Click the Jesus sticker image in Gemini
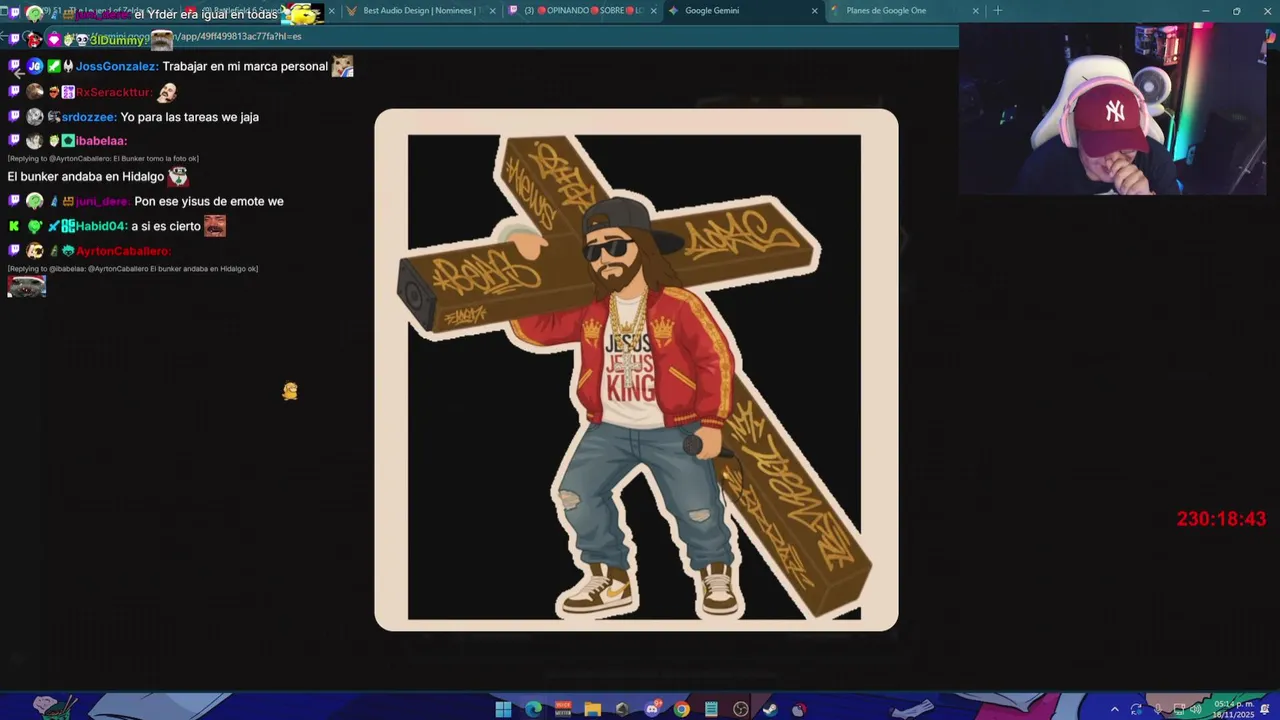This screenshot has width=1280, height=720. (x=636, y=370)
